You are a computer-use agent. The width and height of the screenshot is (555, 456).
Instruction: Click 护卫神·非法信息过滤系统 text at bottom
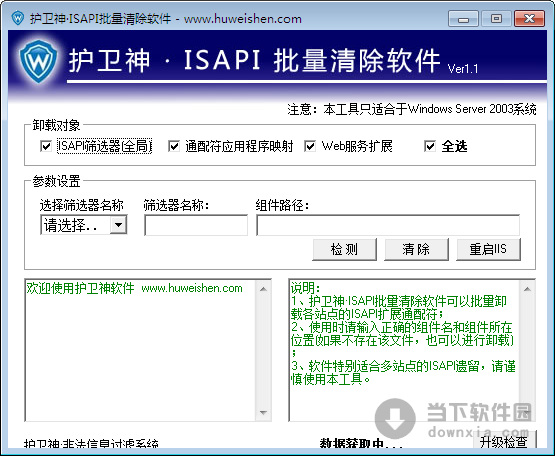coord(91,444)
